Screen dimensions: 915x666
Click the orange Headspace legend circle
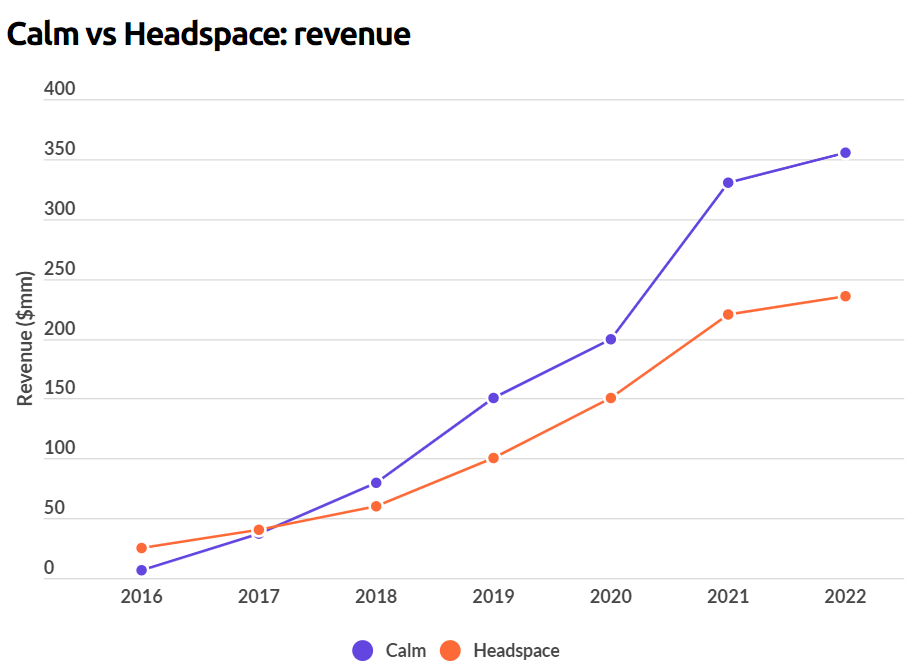pyautogui.click(x=450, y=650)
